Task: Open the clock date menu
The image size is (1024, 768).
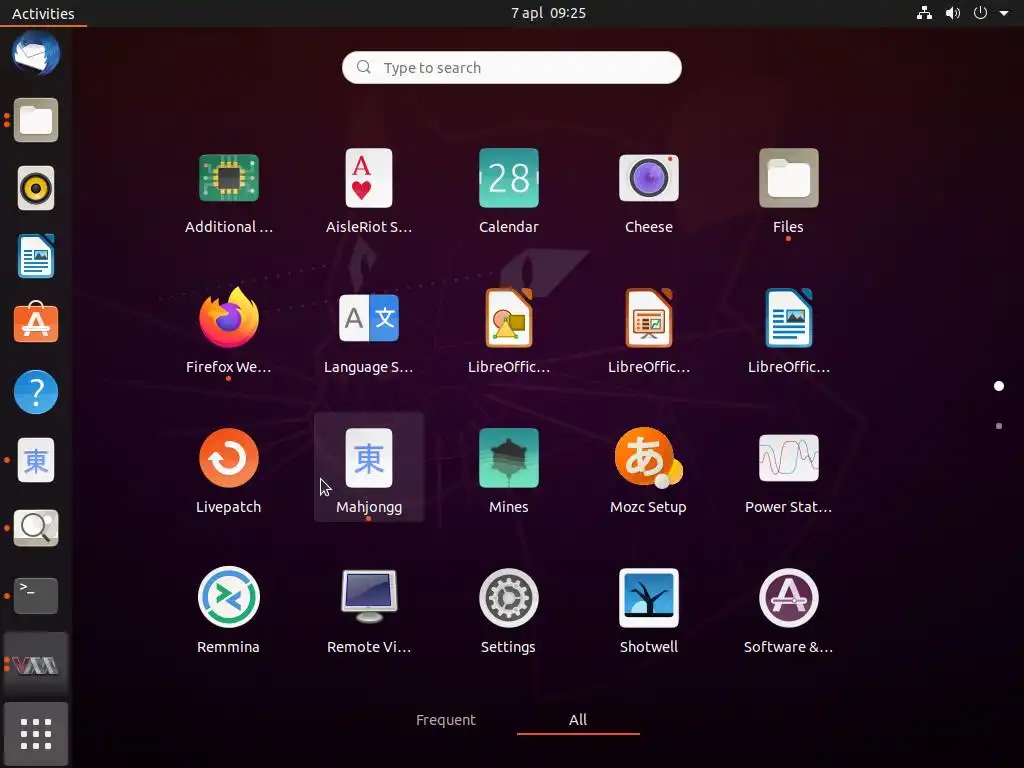Action: click(548, 13)
